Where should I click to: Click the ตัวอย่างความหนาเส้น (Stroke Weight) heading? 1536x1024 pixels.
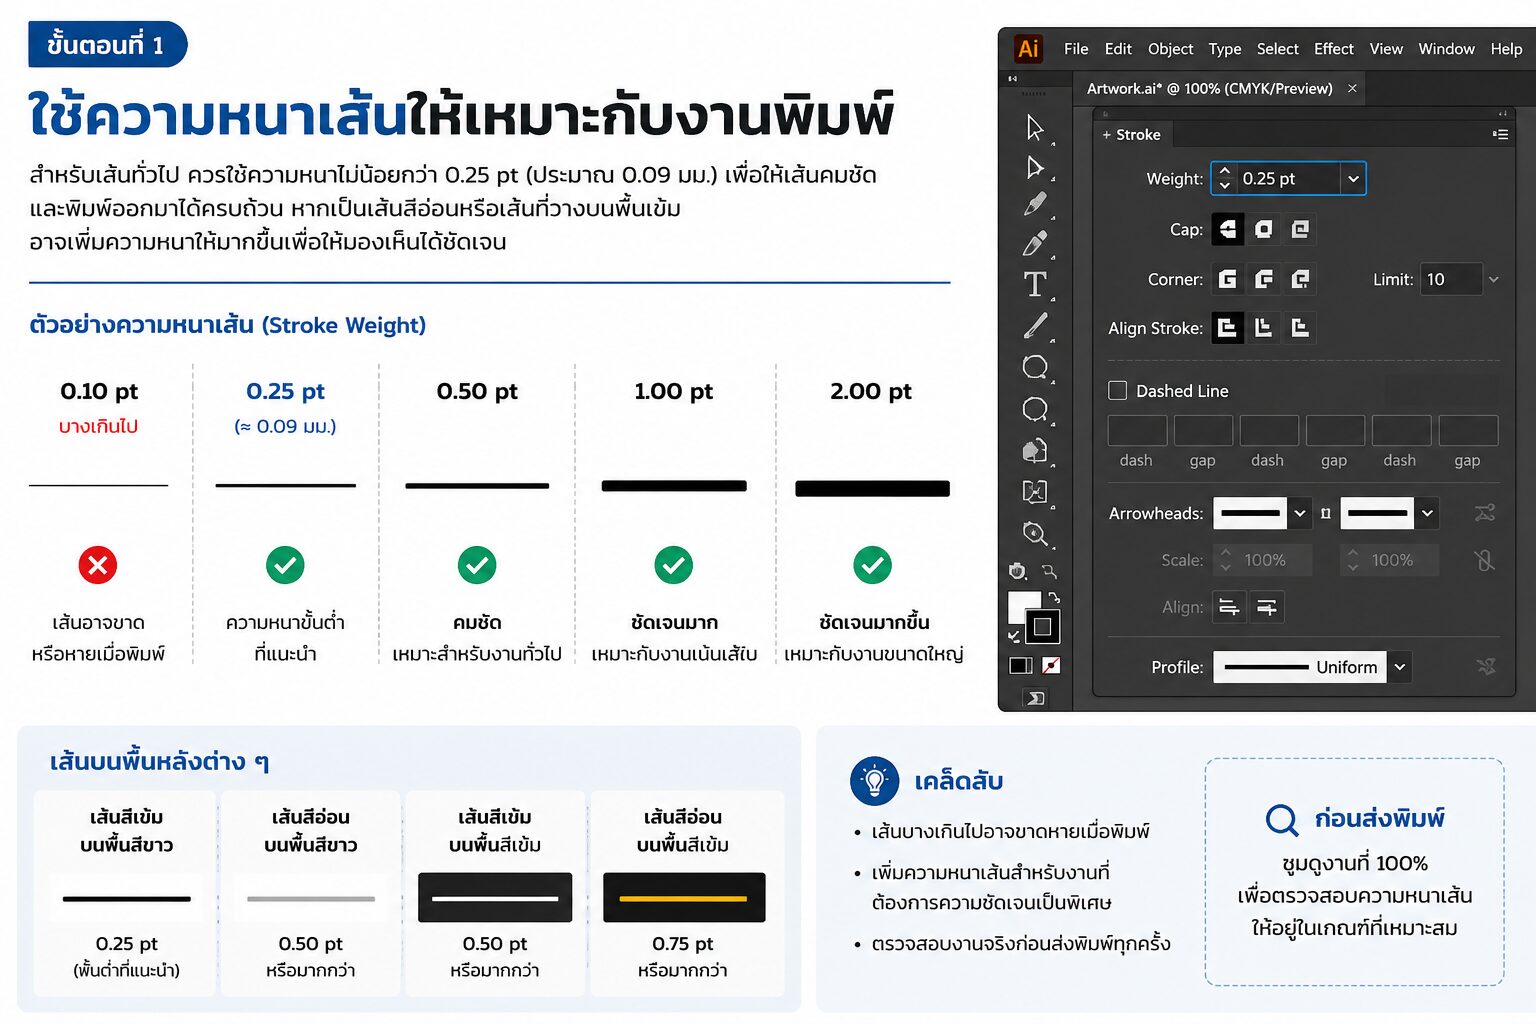228,324
